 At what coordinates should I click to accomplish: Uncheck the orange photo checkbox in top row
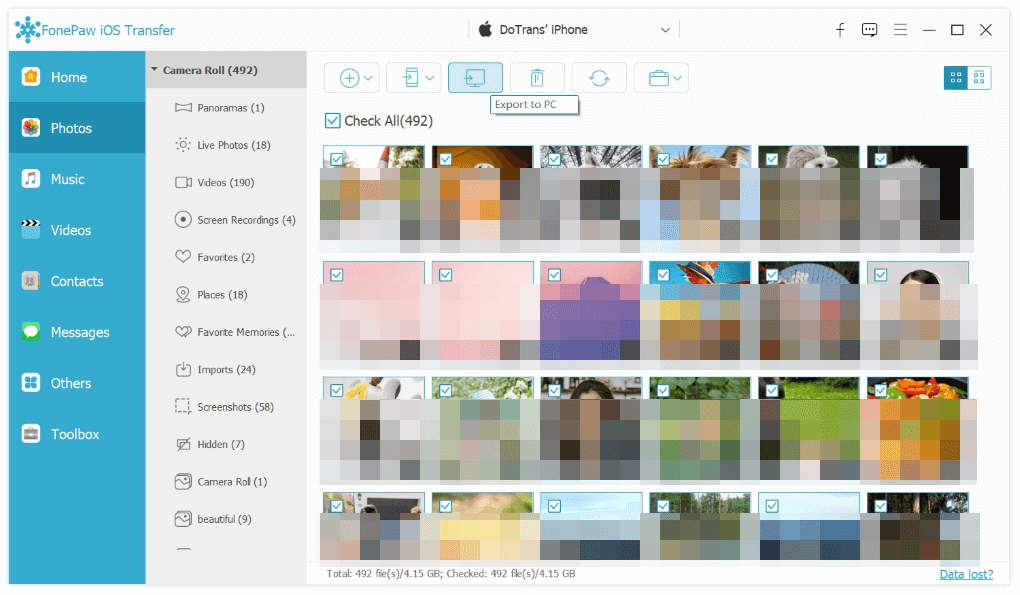tap(446, 159)
